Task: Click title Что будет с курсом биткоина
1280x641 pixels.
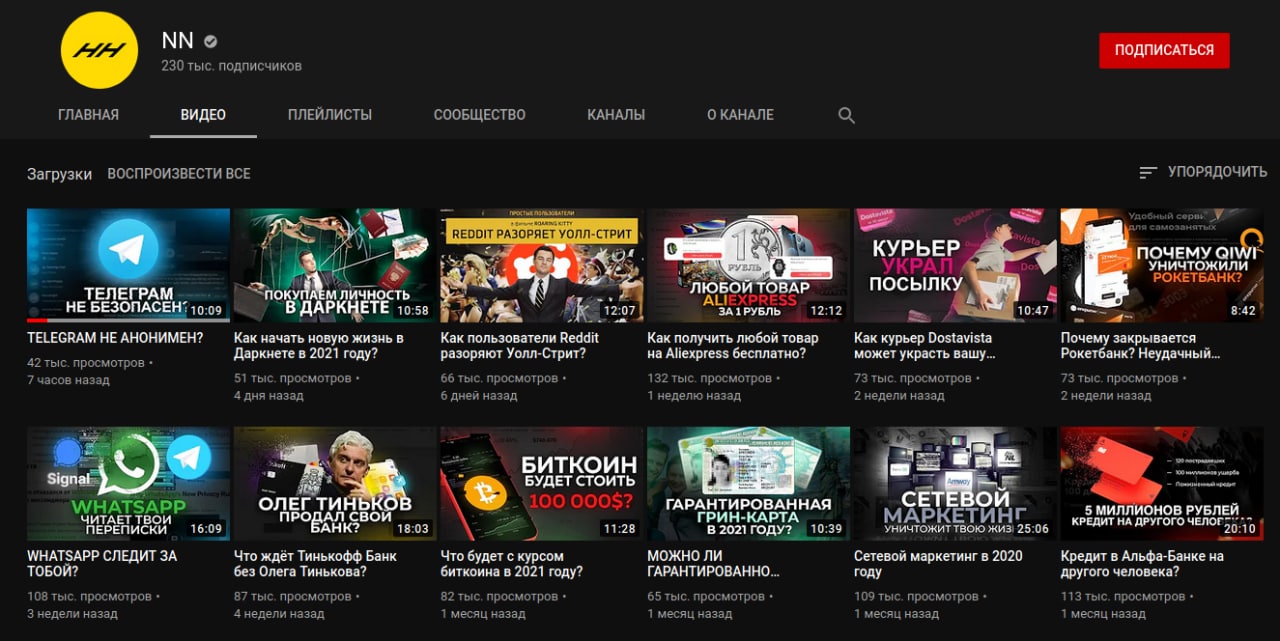Action: tap(512, 564)
